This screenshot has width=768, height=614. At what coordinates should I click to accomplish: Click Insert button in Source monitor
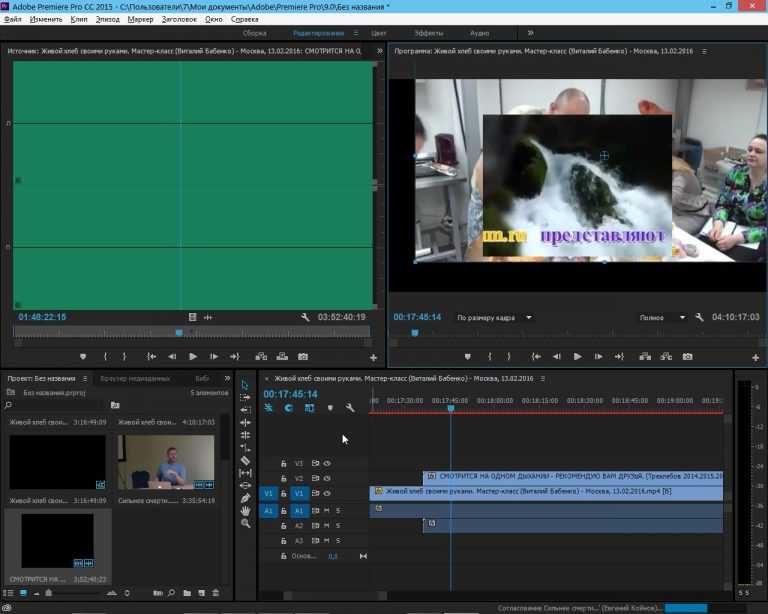click(x=261, y=357)
